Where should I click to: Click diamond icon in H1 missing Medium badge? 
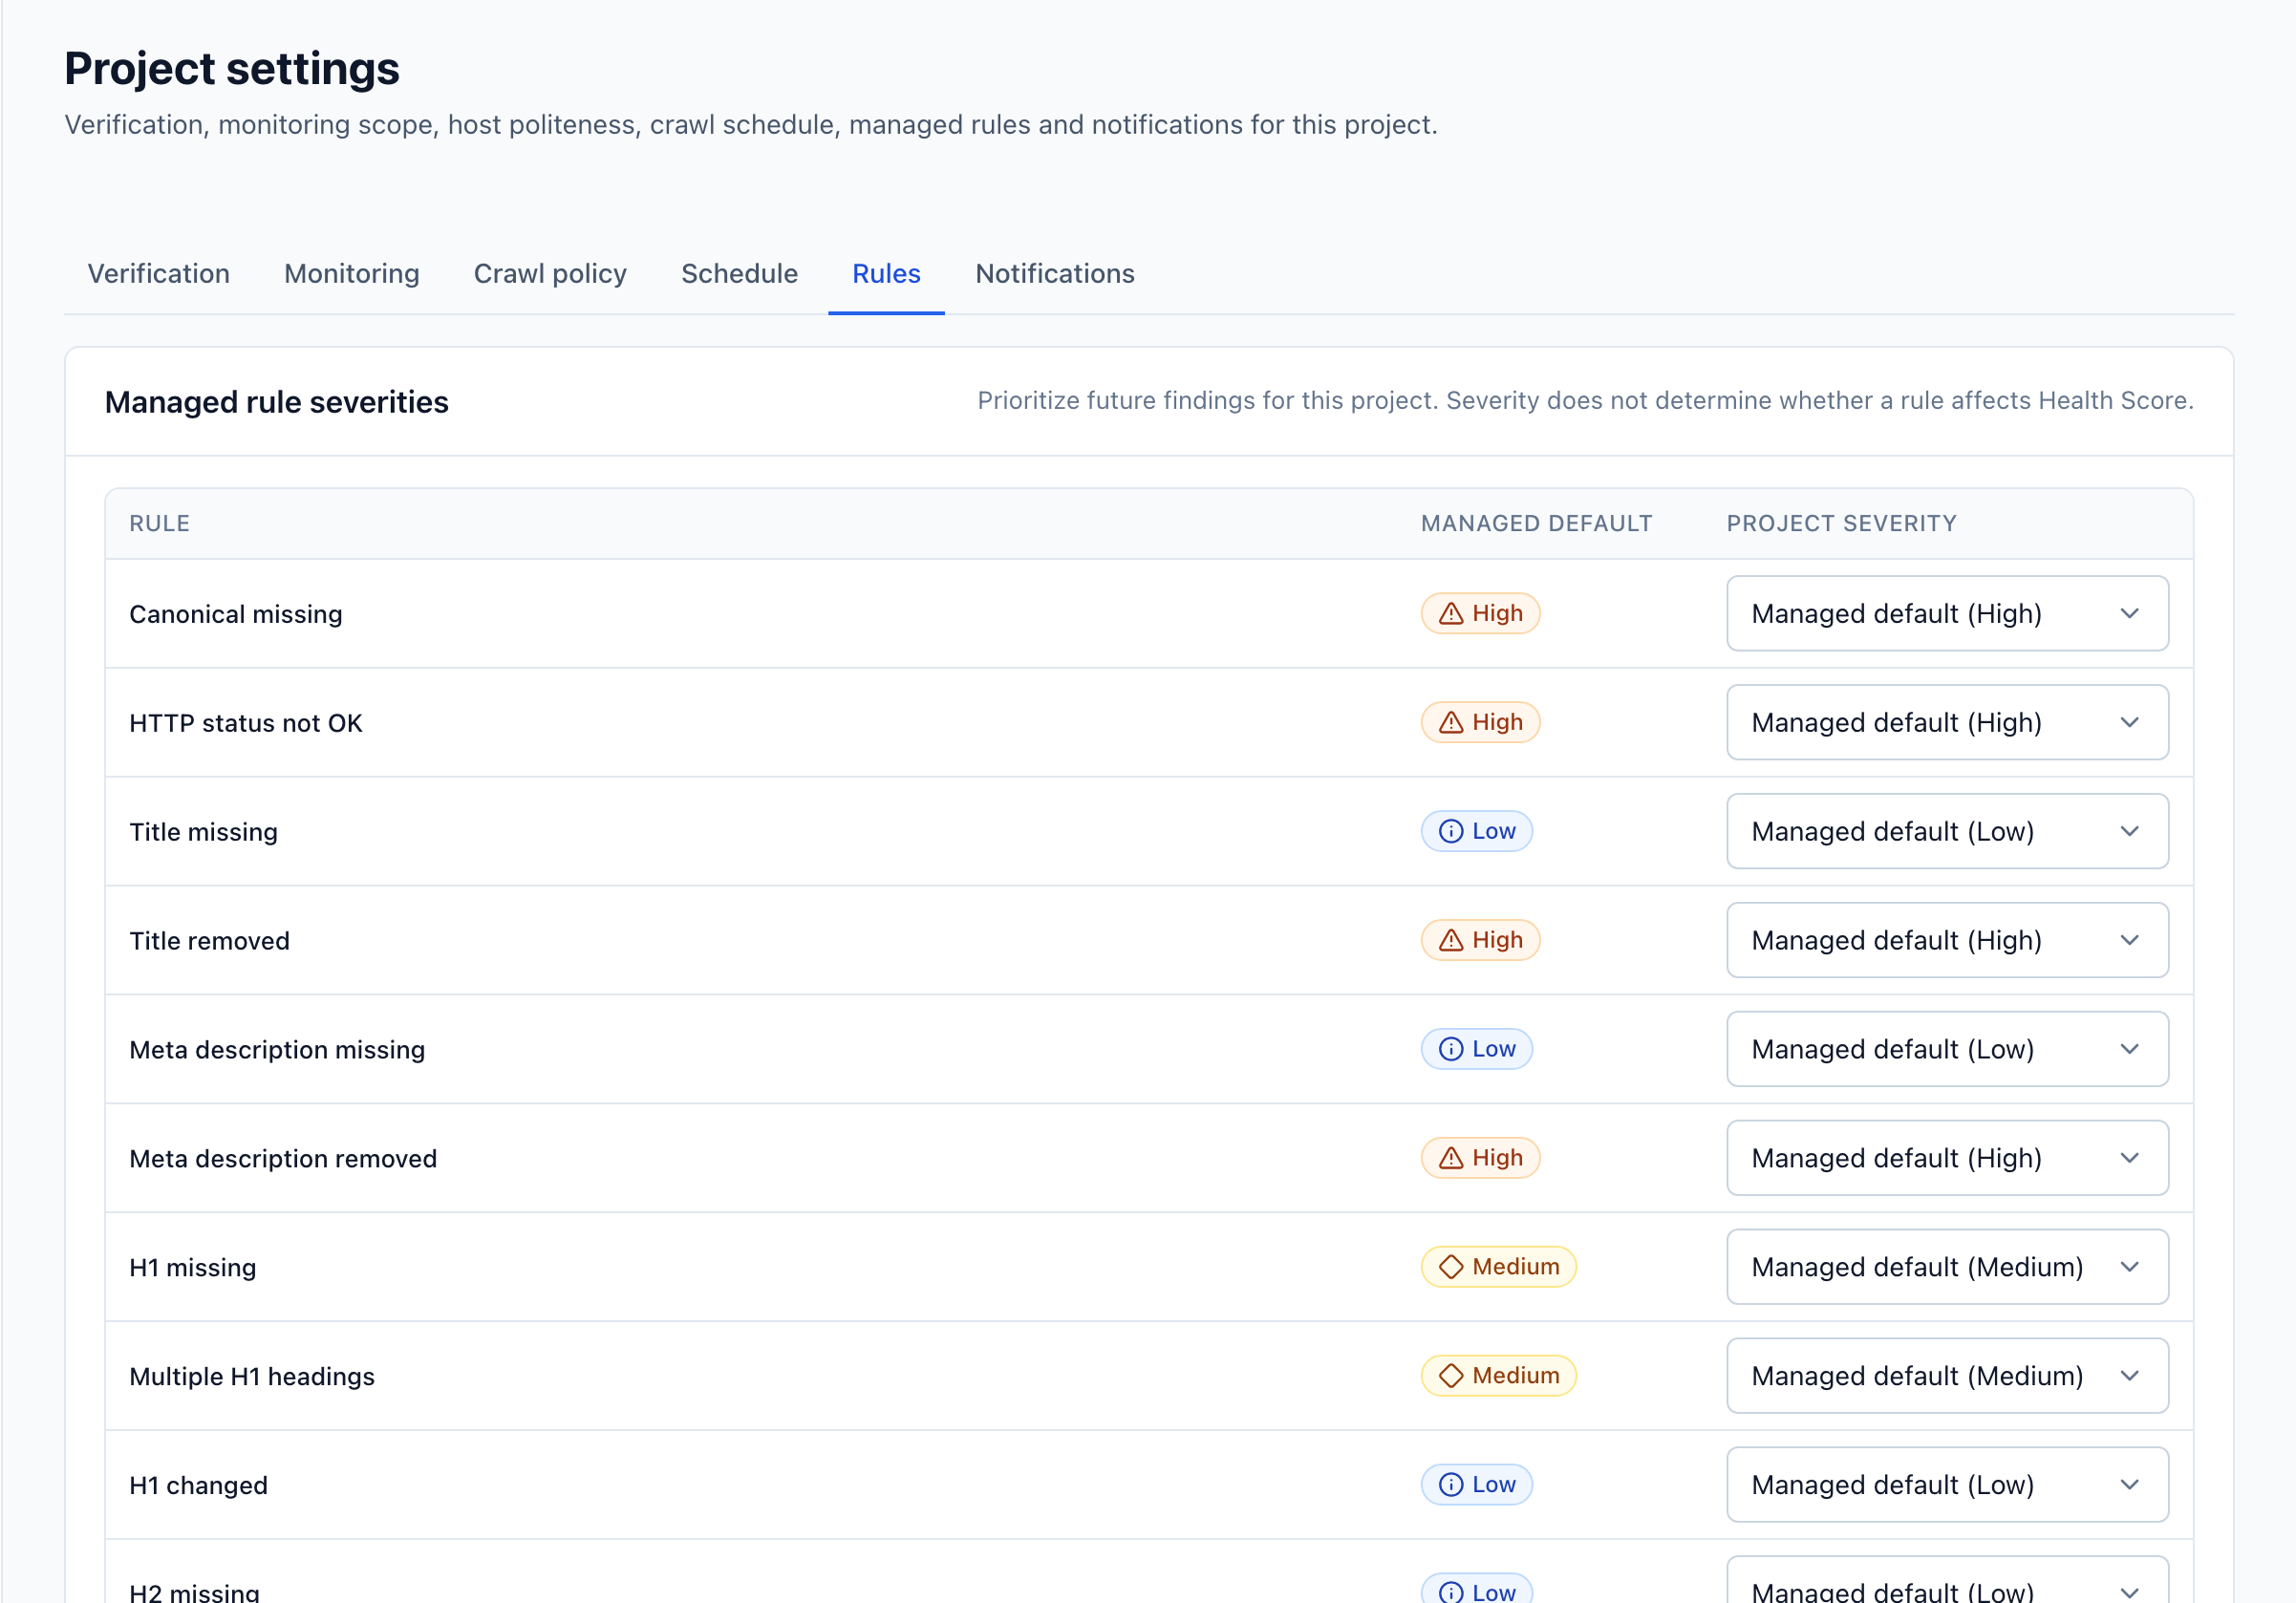point(1451,1267)
